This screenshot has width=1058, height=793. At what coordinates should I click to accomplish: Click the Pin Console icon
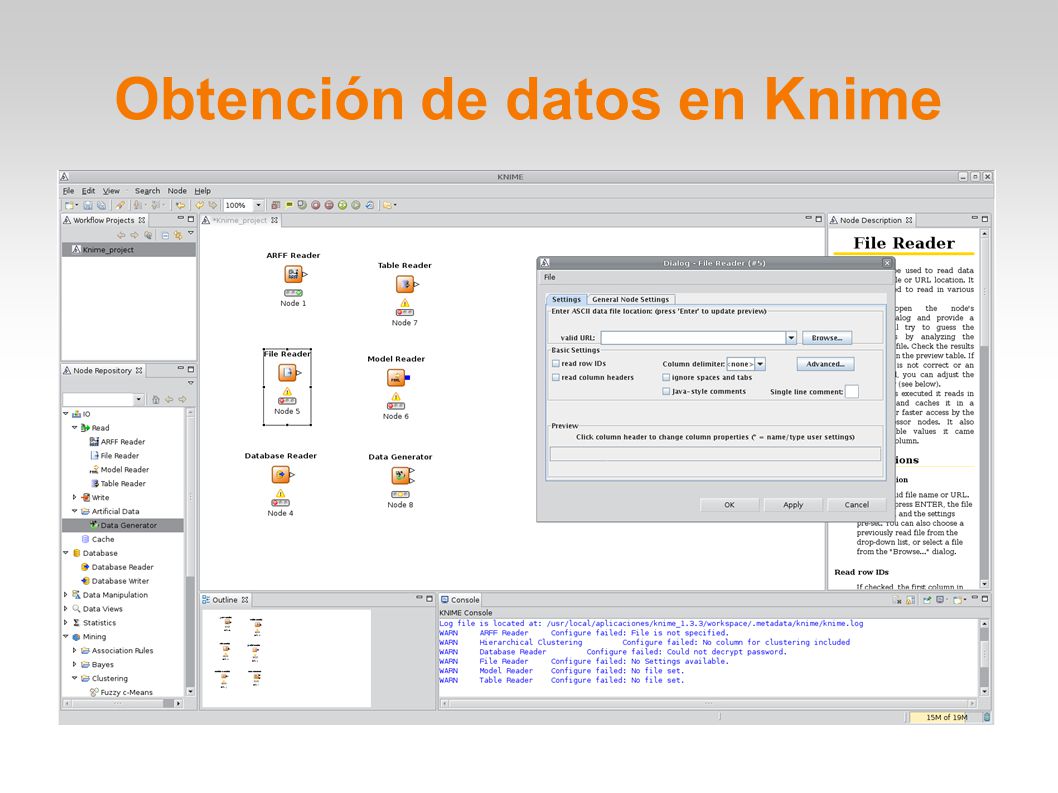tap(928, 599)
